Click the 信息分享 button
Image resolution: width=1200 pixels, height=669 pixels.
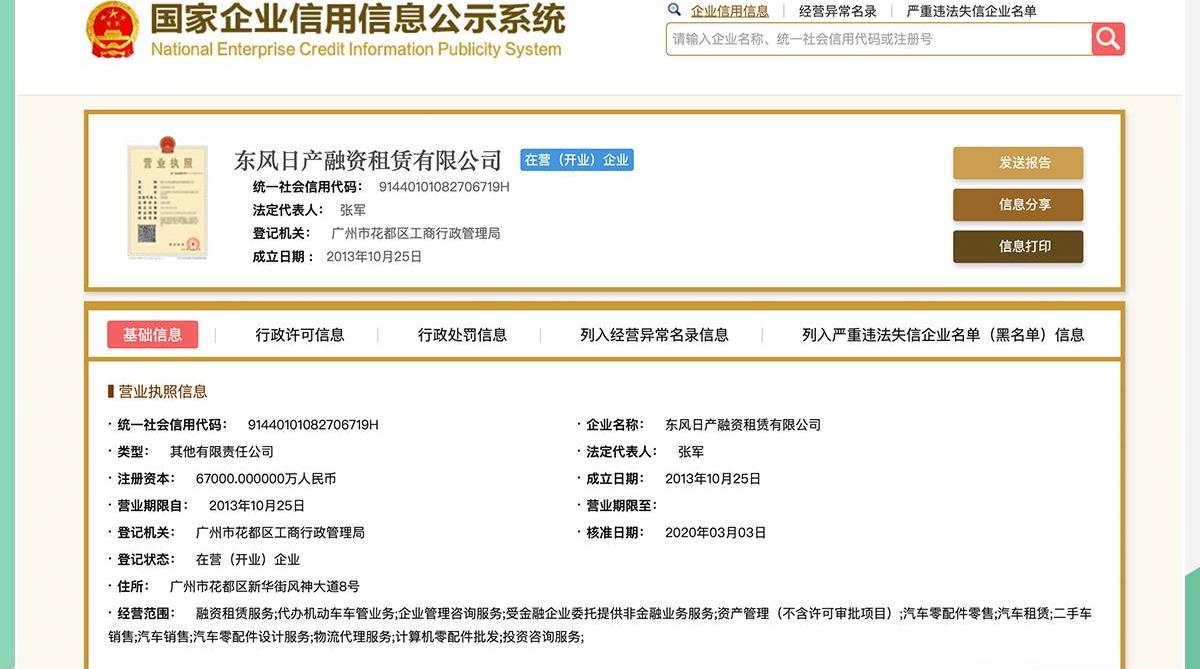click(x=1018, y=205)
